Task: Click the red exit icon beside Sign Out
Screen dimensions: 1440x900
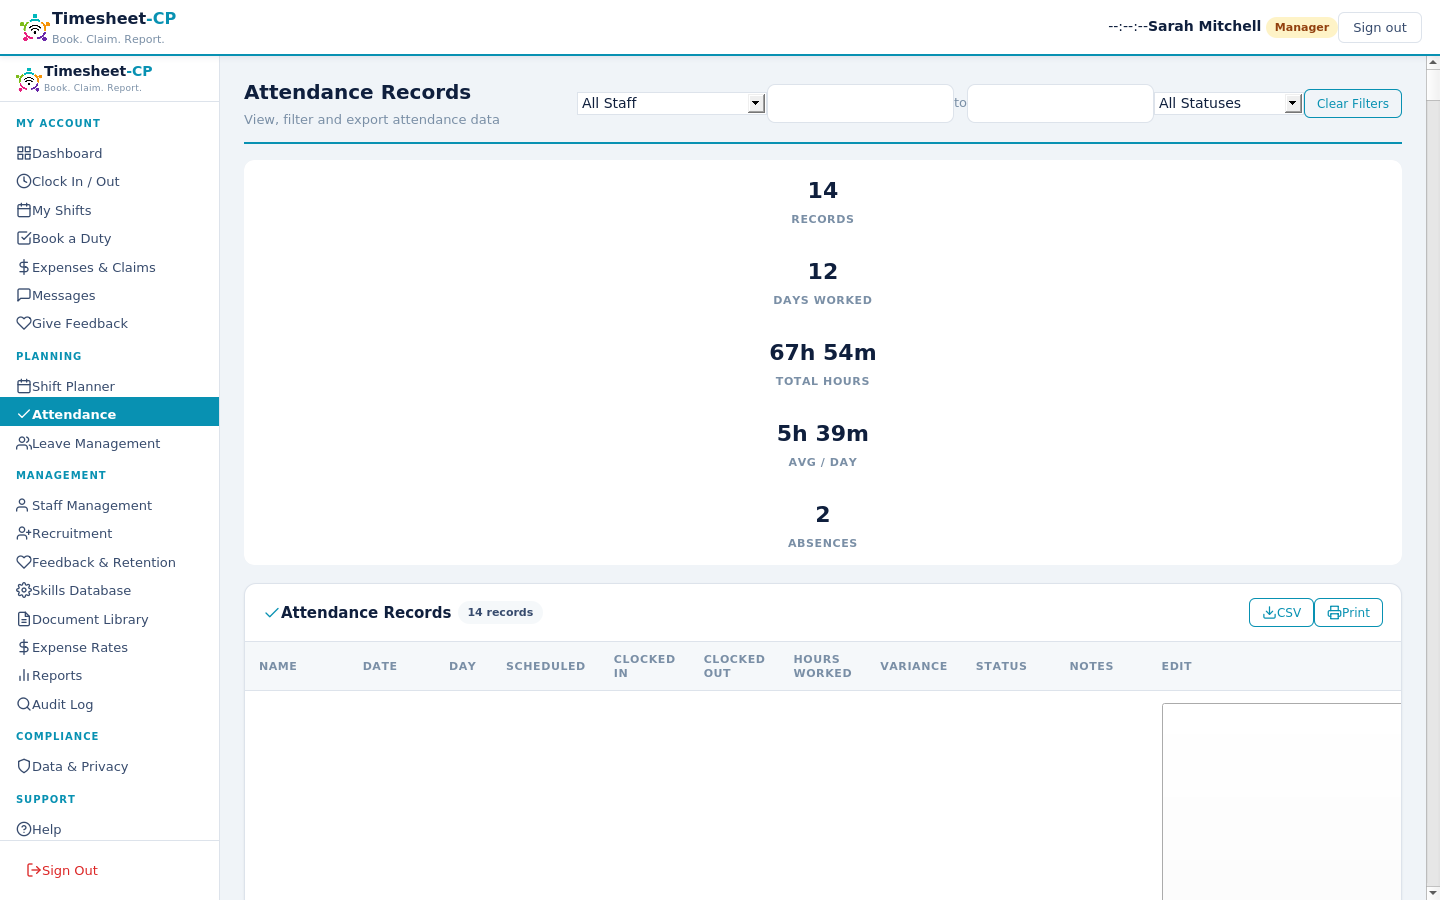Action: (33, 870)
